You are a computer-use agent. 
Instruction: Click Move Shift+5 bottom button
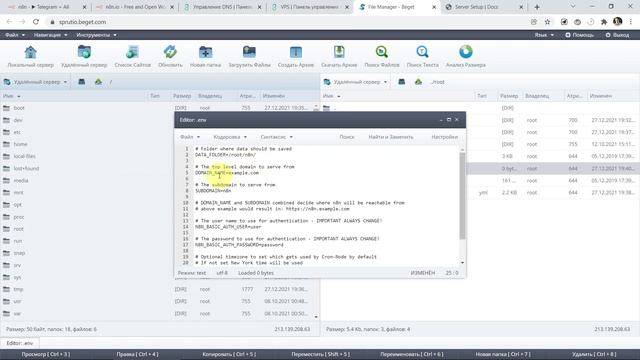(320, 354)
